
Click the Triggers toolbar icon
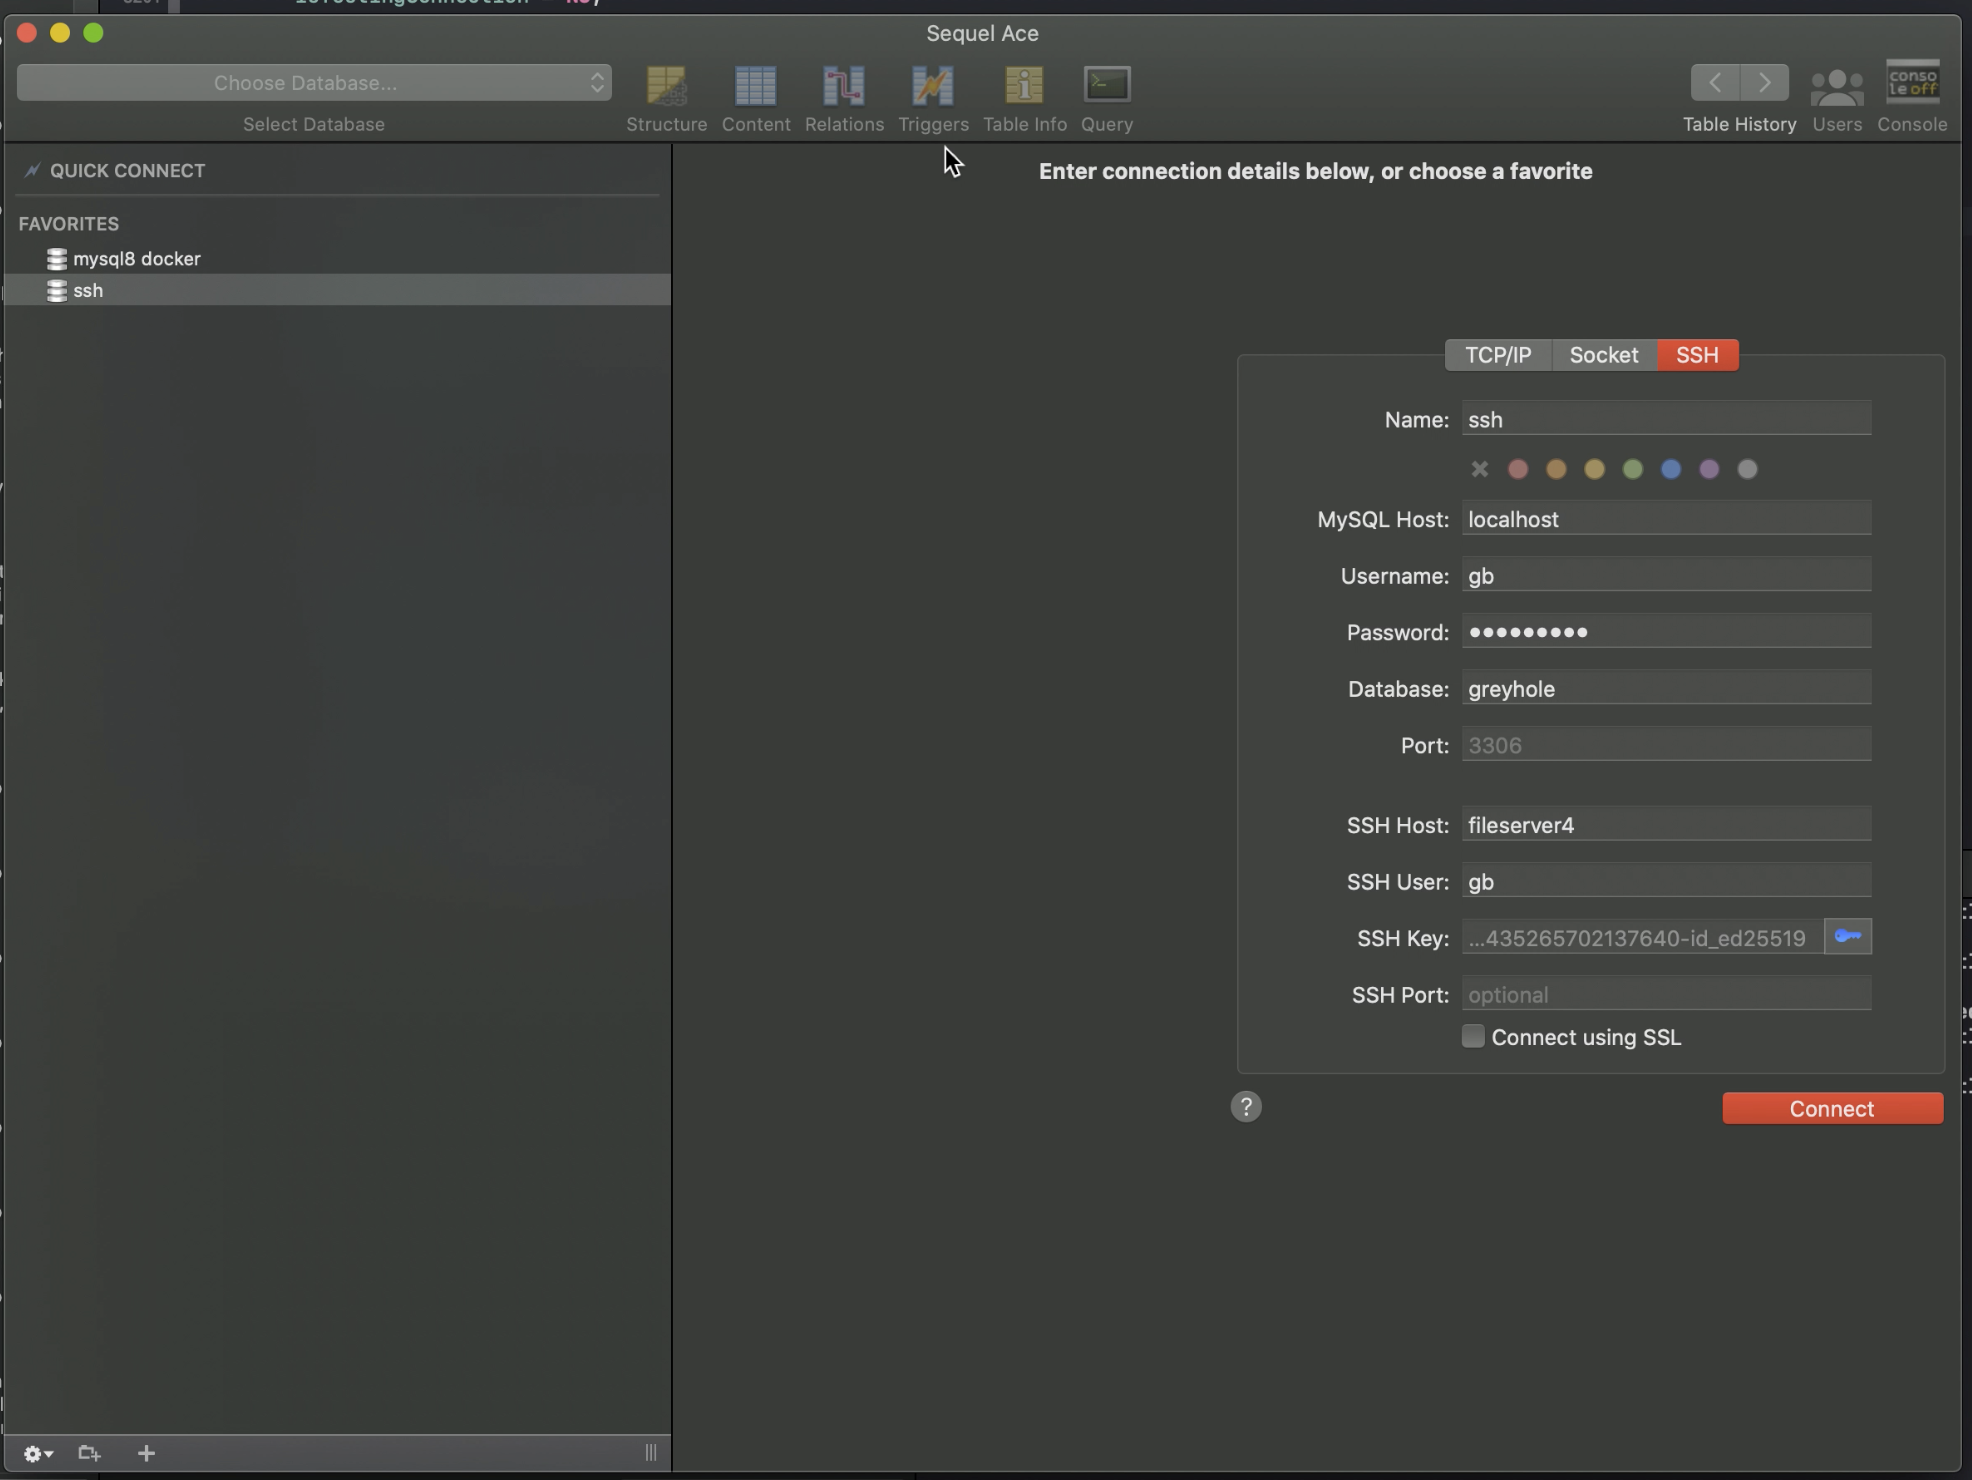click(x=932, y=86)
